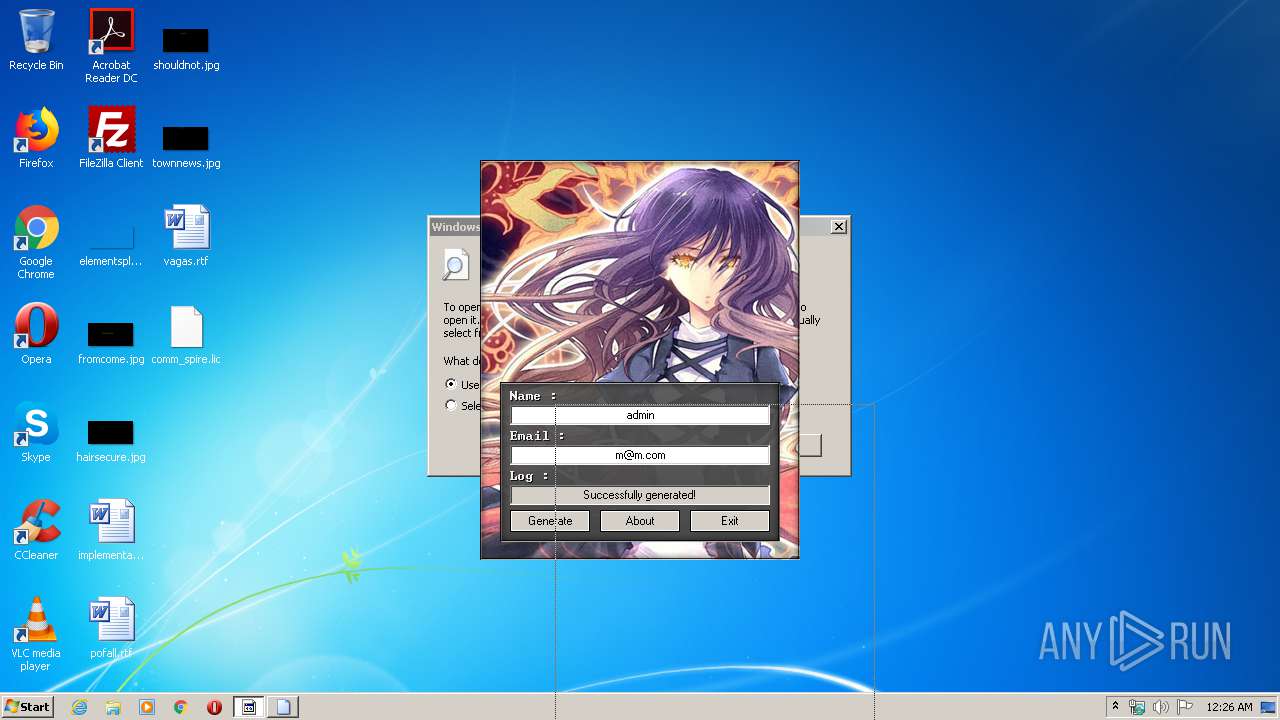This screenshot has width=1280, height=720.
Task: Select the implementa... document icon
Action: coord(111,530)
